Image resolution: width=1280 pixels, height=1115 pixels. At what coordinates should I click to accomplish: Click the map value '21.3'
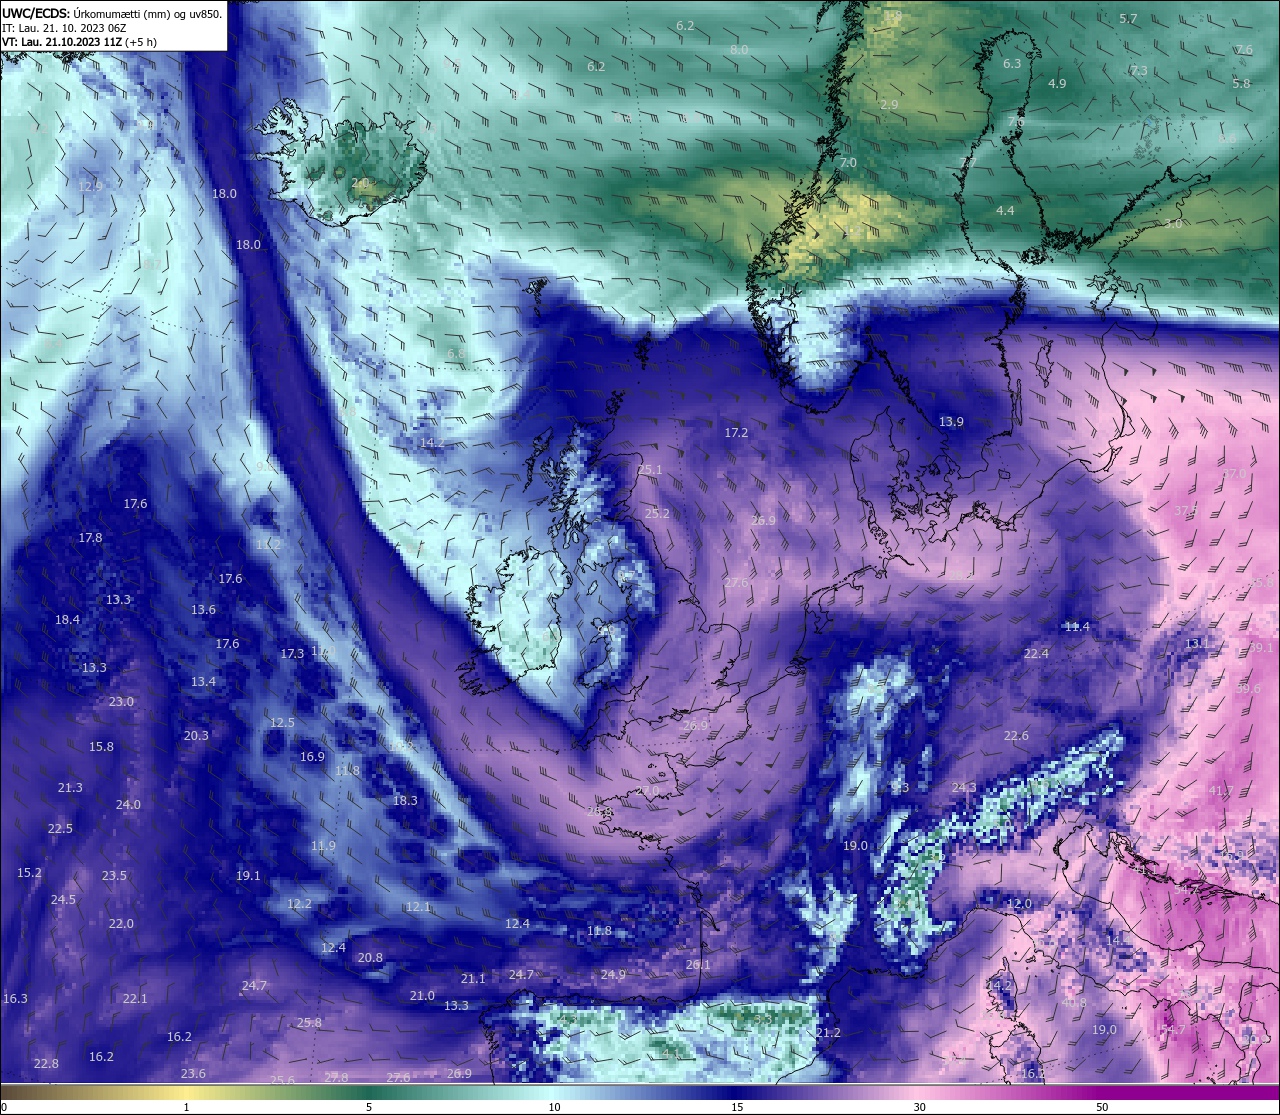click(x=70, y=788)
